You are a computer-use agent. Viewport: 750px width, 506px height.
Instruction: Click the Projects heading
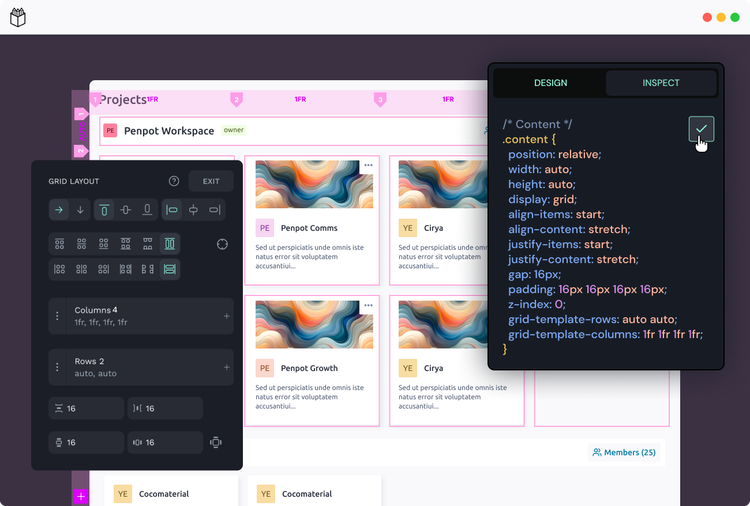(x=122, y=99)
